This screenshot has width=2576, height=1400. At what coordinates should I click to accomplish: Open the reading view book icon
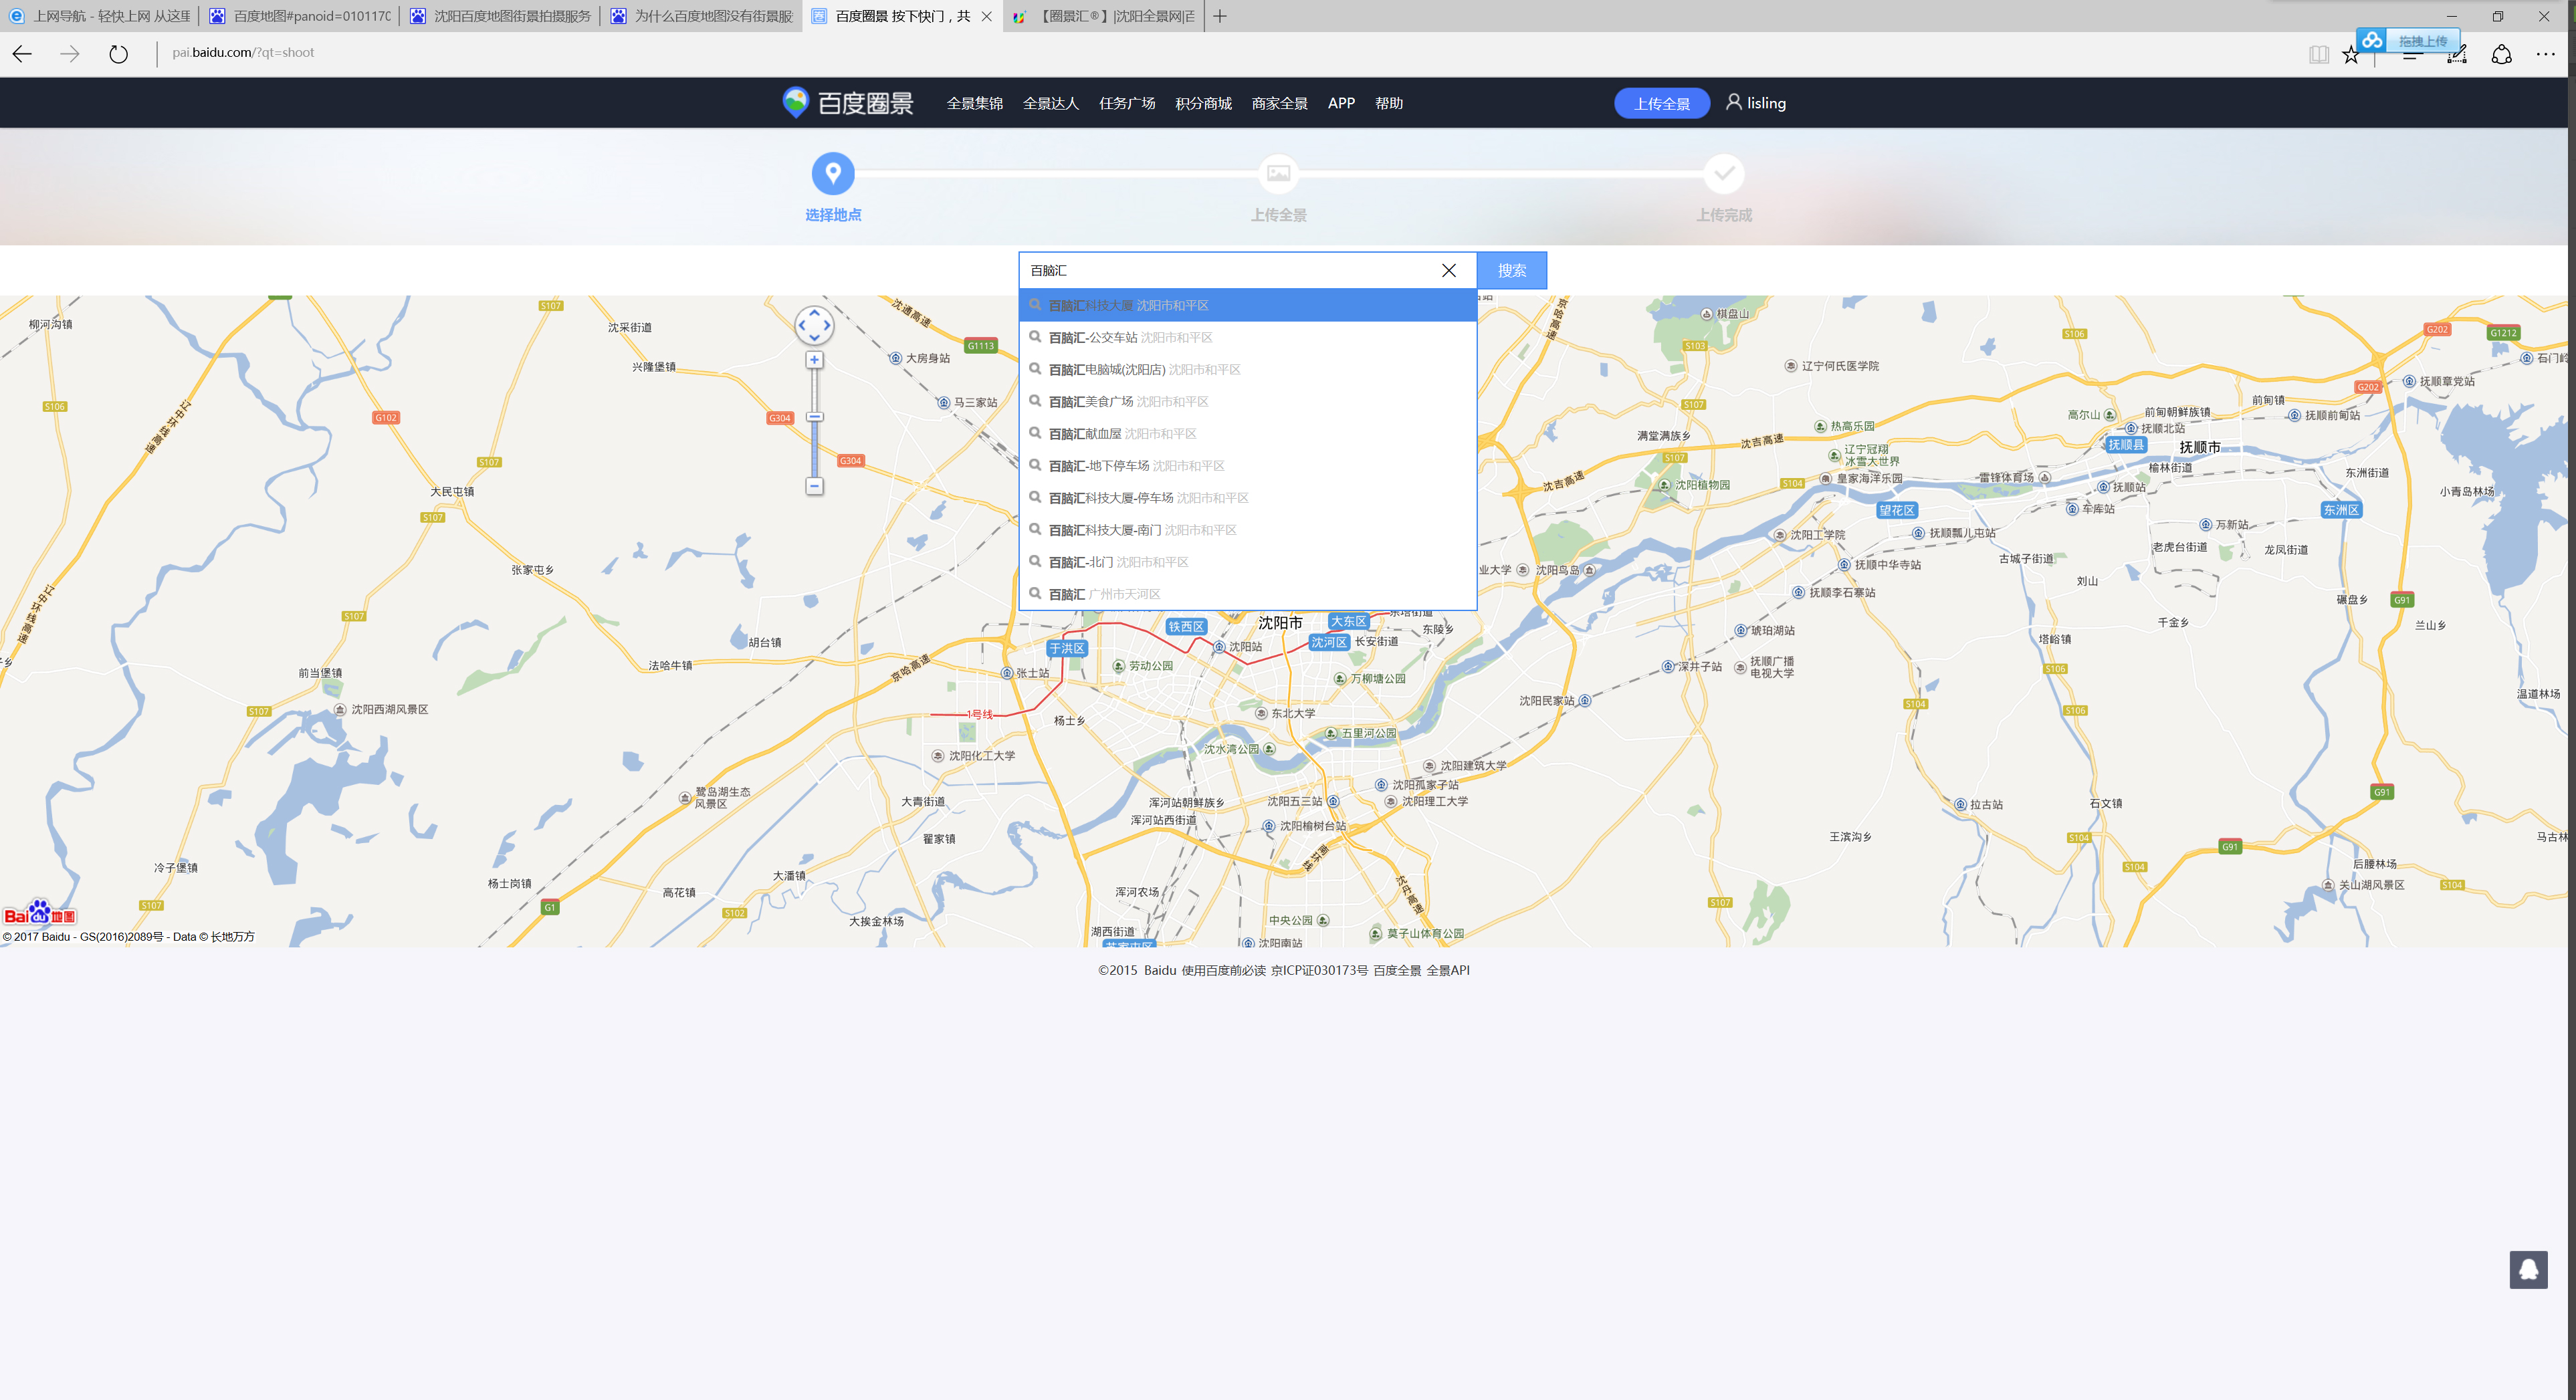2318,54
